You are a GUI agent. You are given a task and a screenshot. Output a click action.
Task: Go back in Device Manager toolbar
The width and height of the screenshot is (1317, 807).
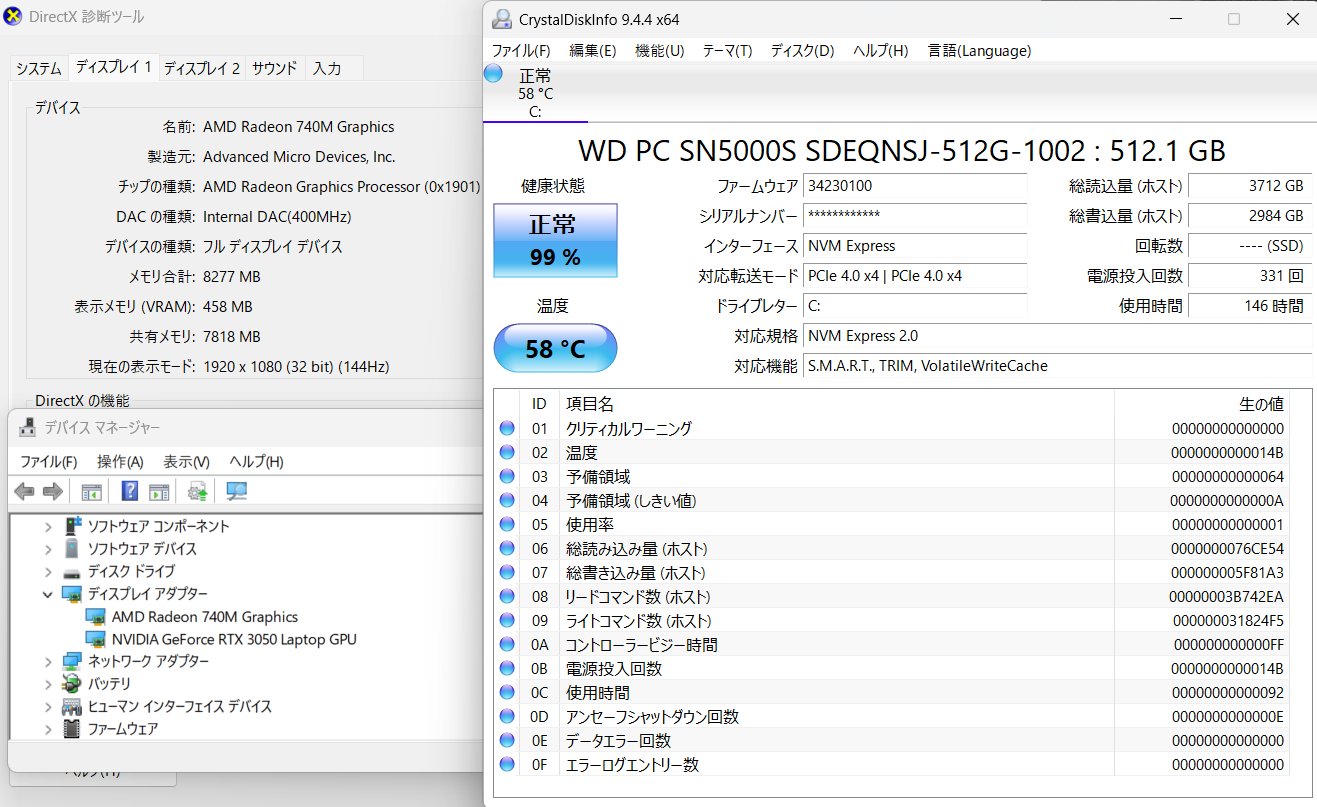coord(25,491)
